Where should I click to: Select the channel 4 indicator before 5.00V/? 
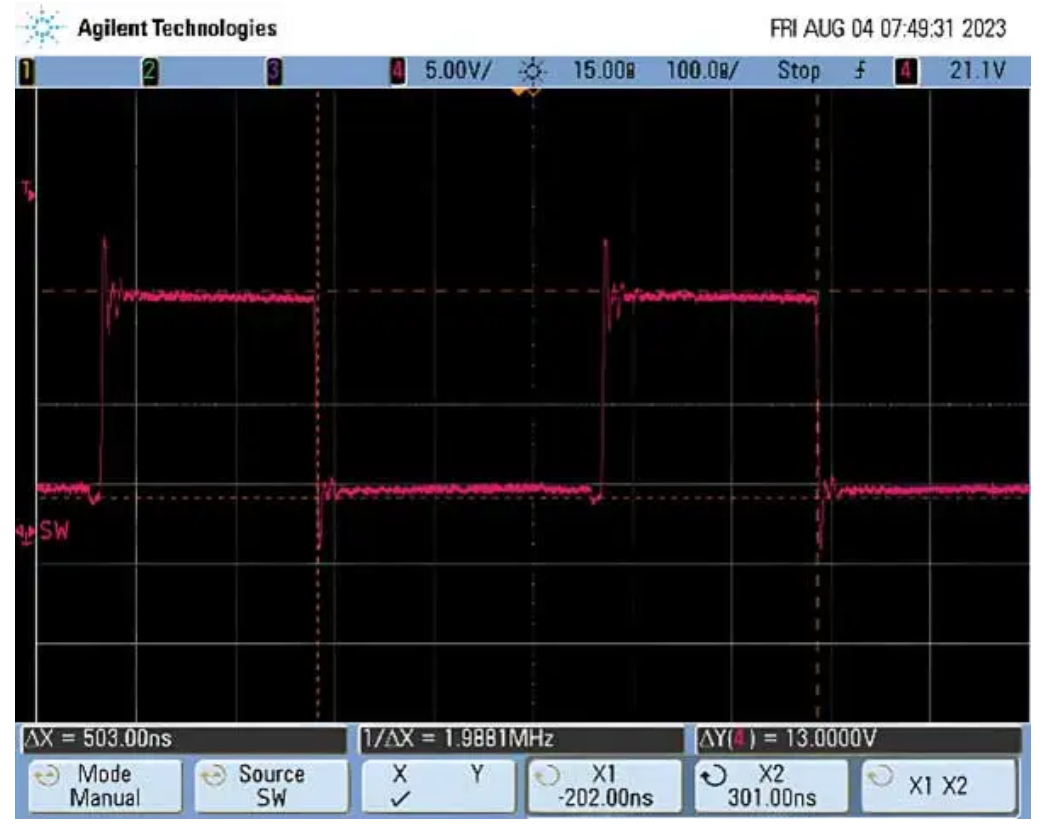[x=397, y=71]
